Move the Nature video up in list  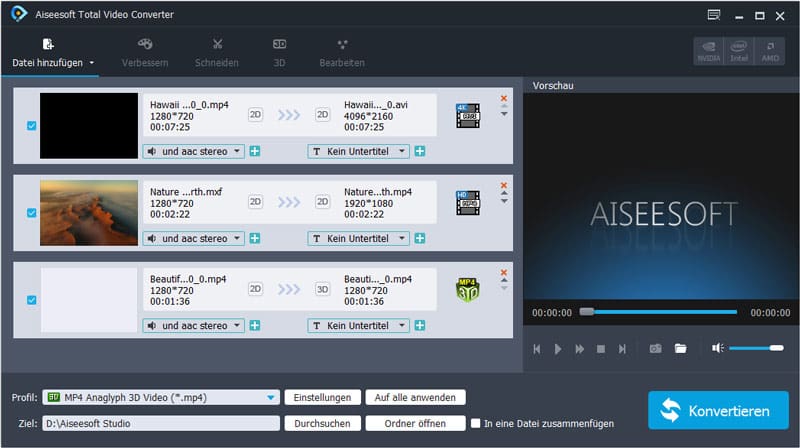(x=504, y=193)
